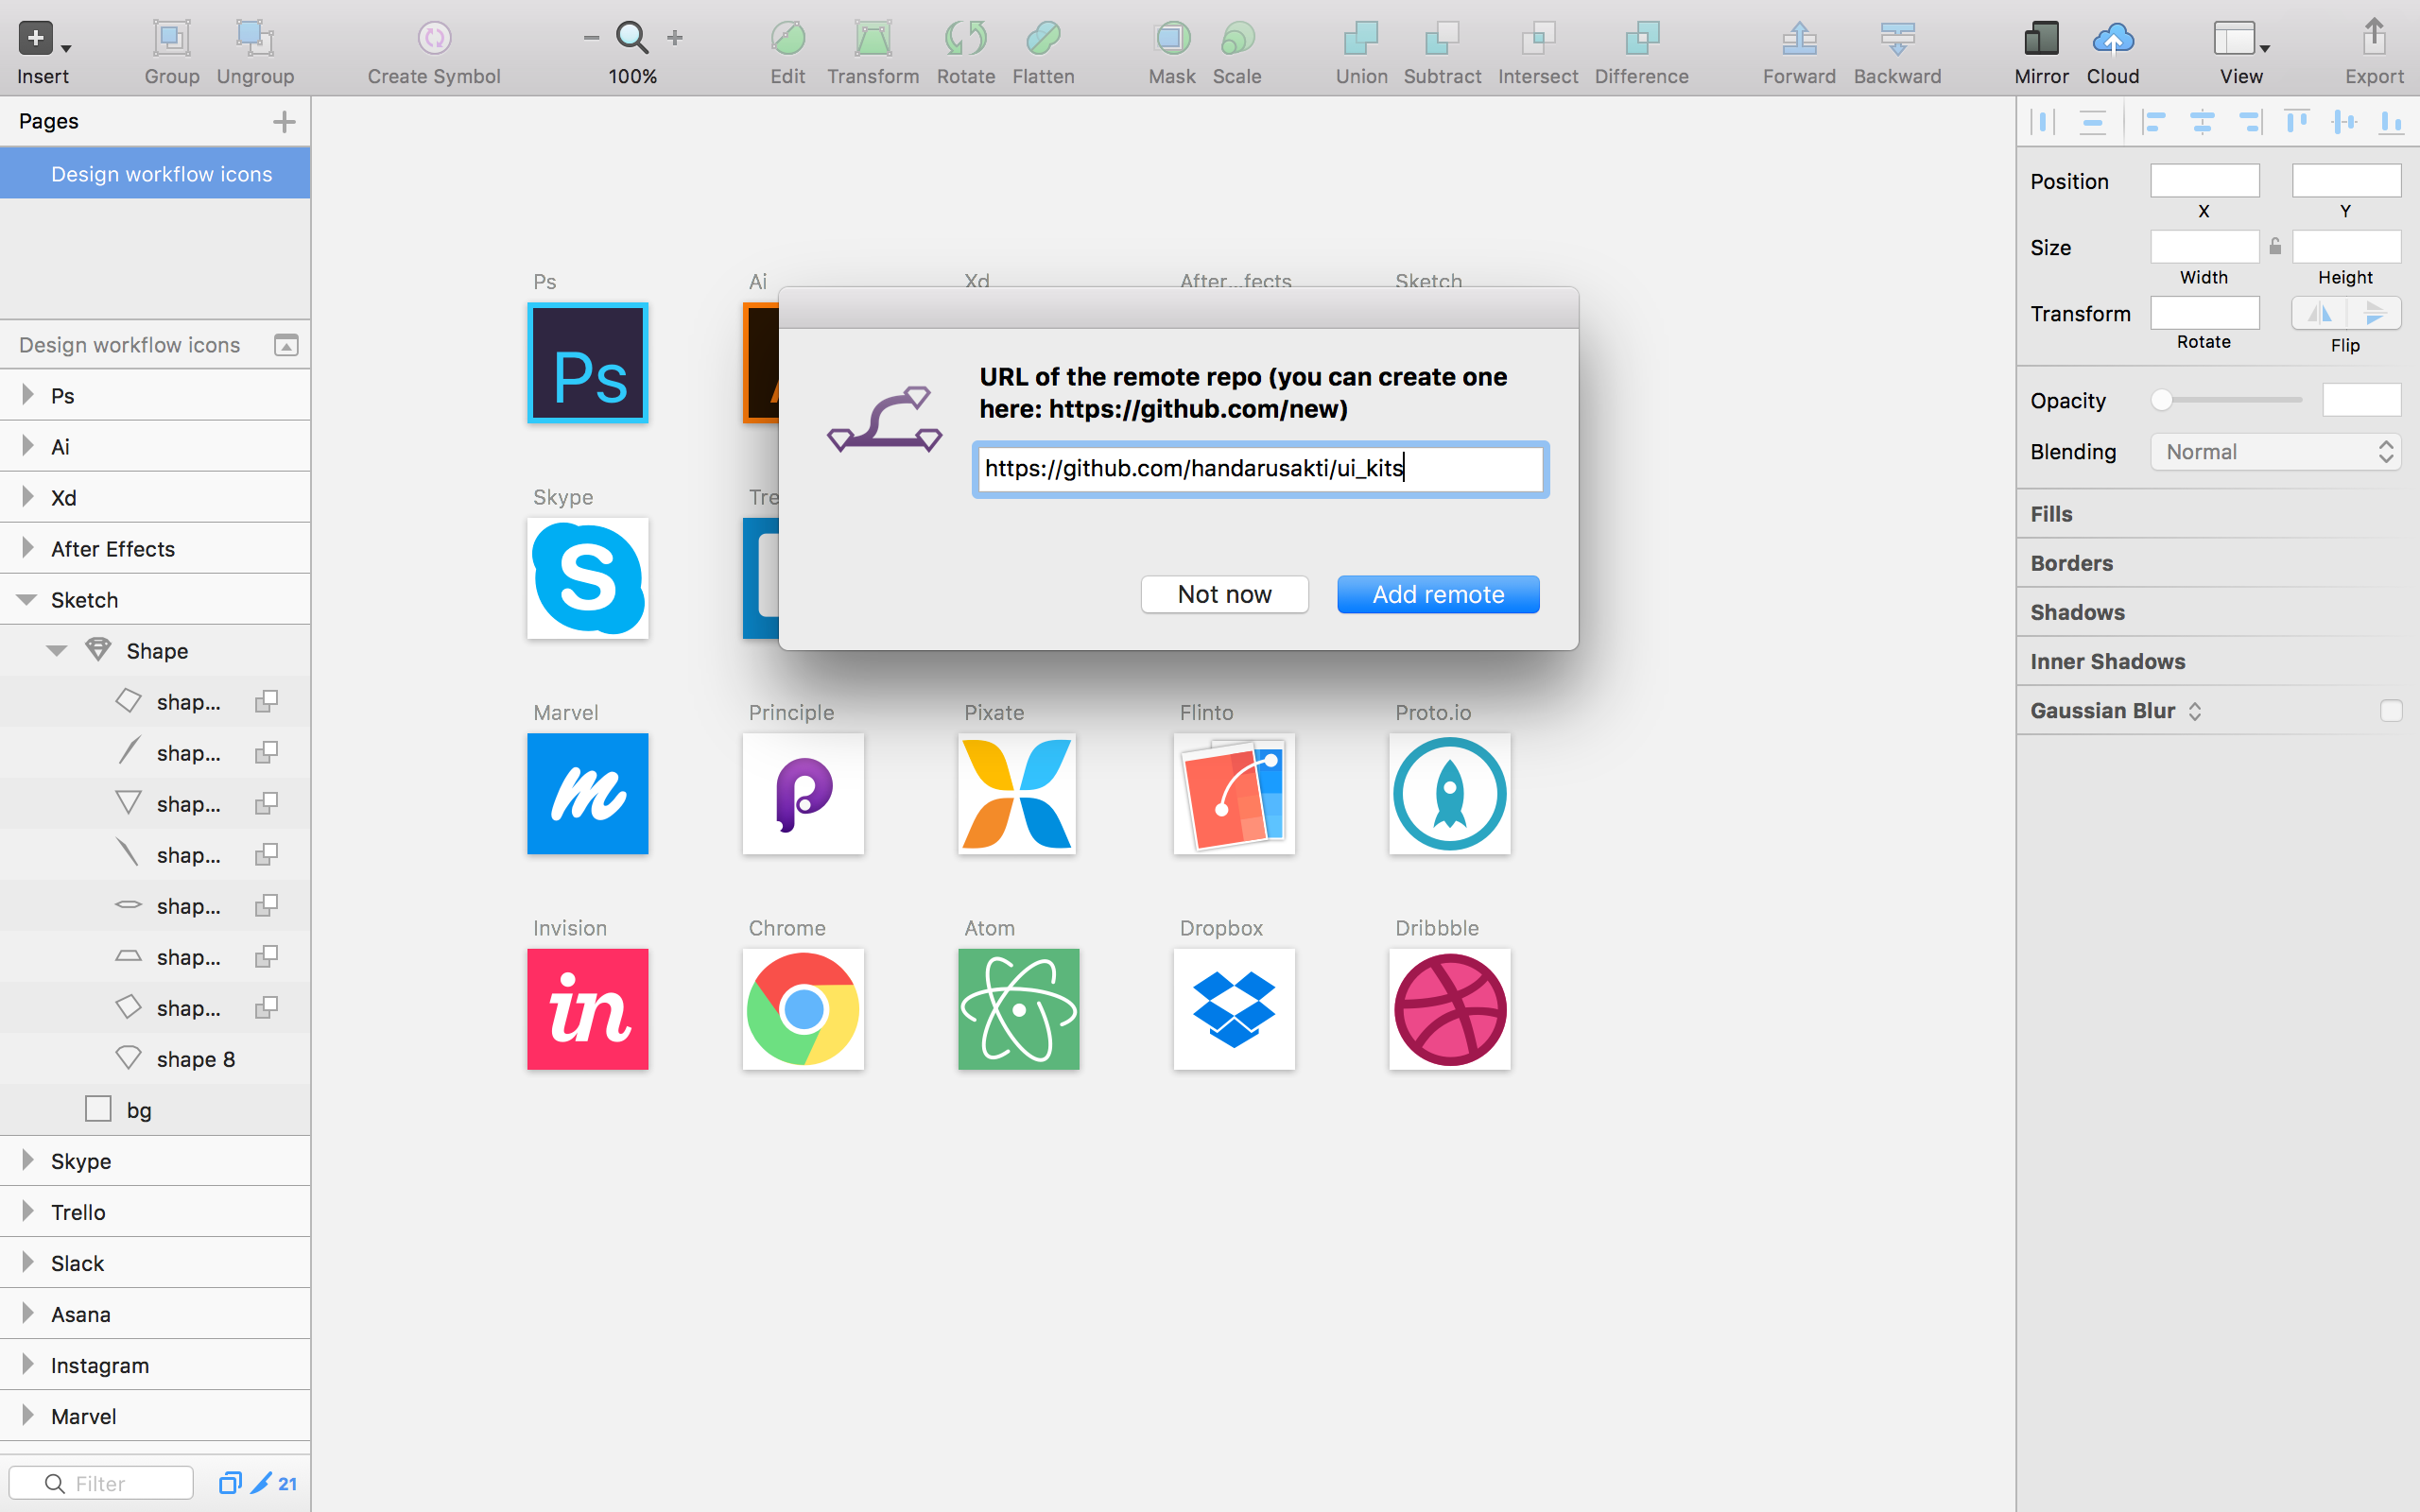Flip the layer vertically
Screen dimensions: 2420x1512
coord(2374,313)
